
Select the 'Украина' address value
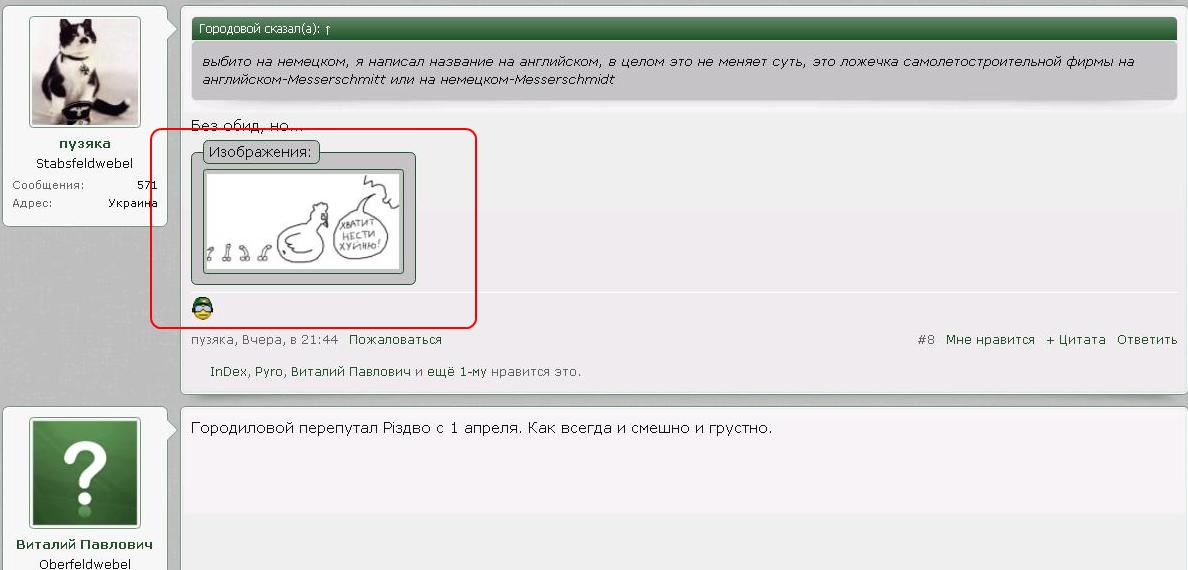(133, 203)
